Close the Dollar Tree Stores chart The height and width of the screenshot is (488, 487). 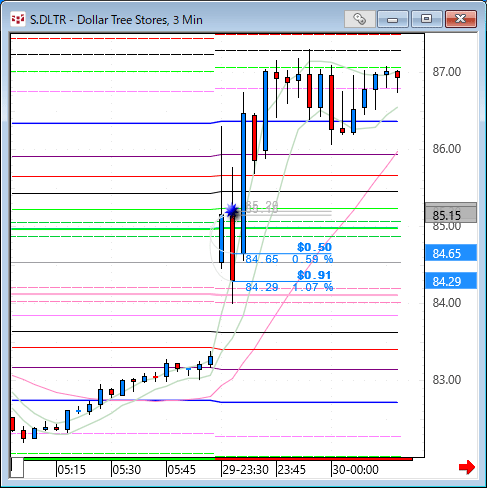(461, 19)
